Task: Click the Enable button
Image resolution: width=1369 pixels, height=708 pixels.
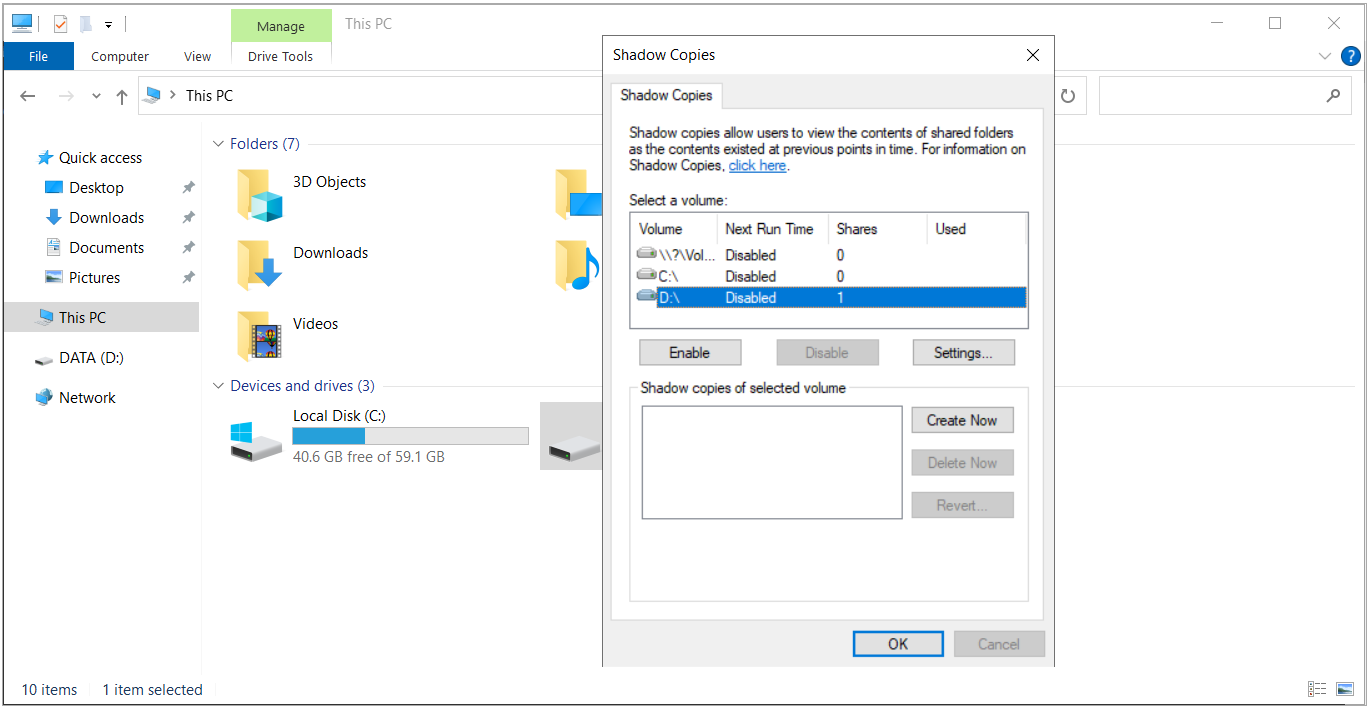Action: tap(690, 353)
